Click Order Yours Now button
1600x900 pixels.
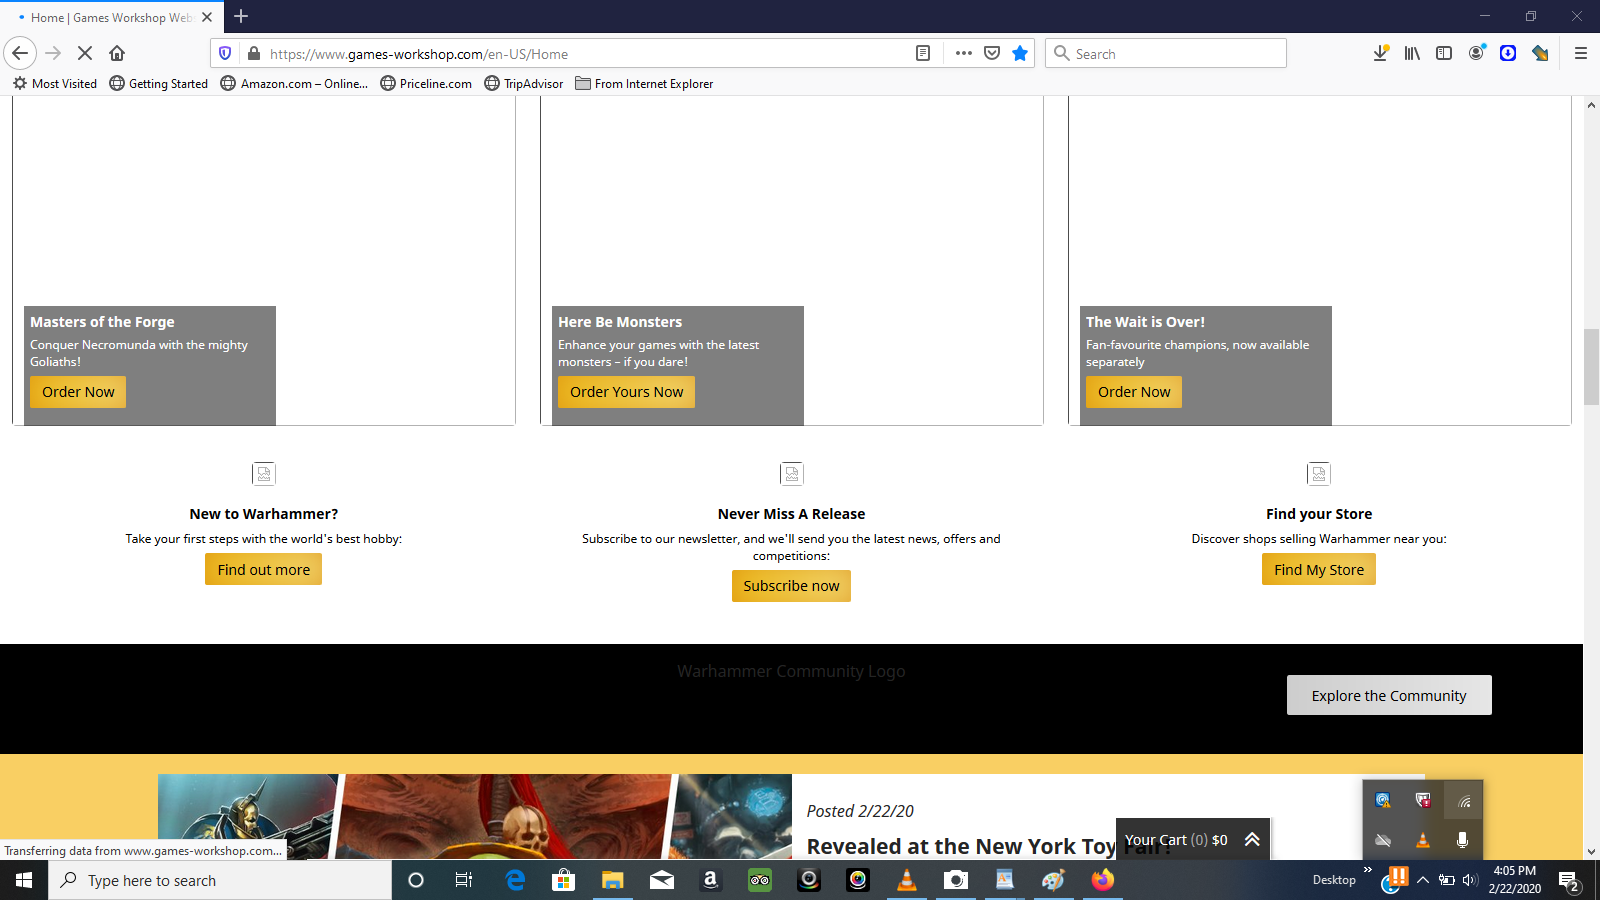point(626,392)
